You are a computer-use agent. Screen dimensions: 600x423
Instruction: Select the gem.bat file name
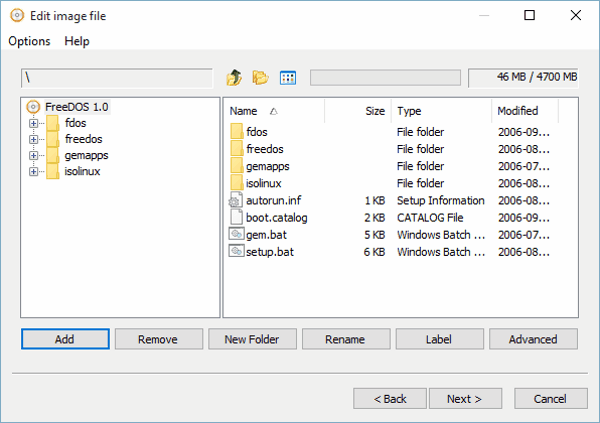coord(266,235)
